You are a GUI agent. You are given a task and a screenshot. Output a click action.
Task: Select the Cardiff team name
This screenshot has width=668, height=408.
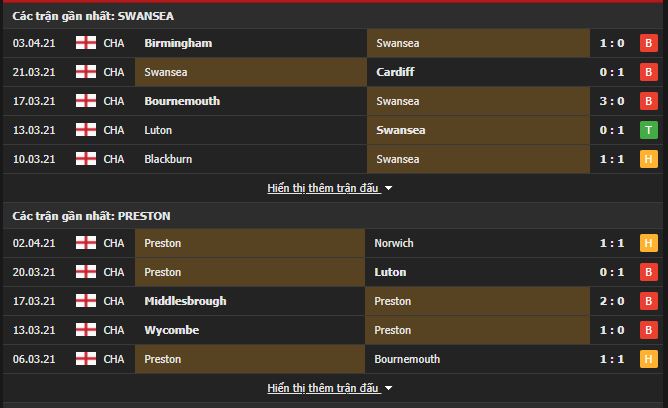pos(395,72)
